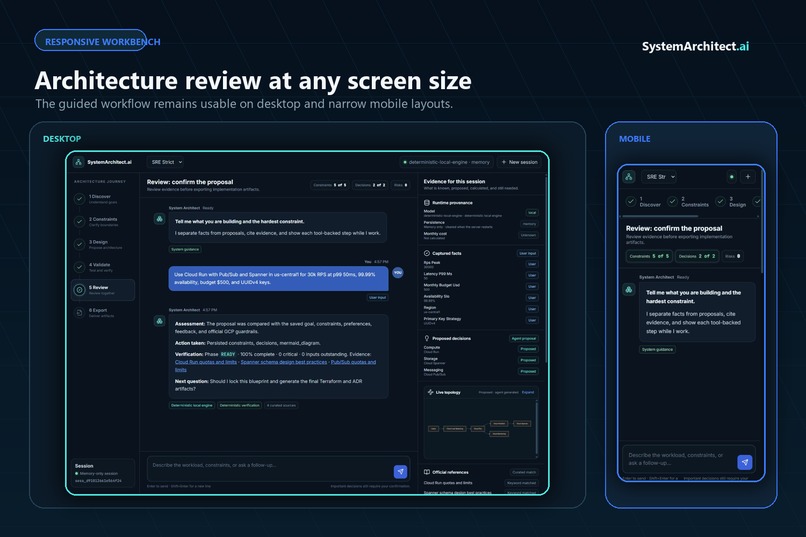Click the System Architect avatar beside Assessment message
The width and height of the screenshot is (806, 537).
[x=159, y=321]
